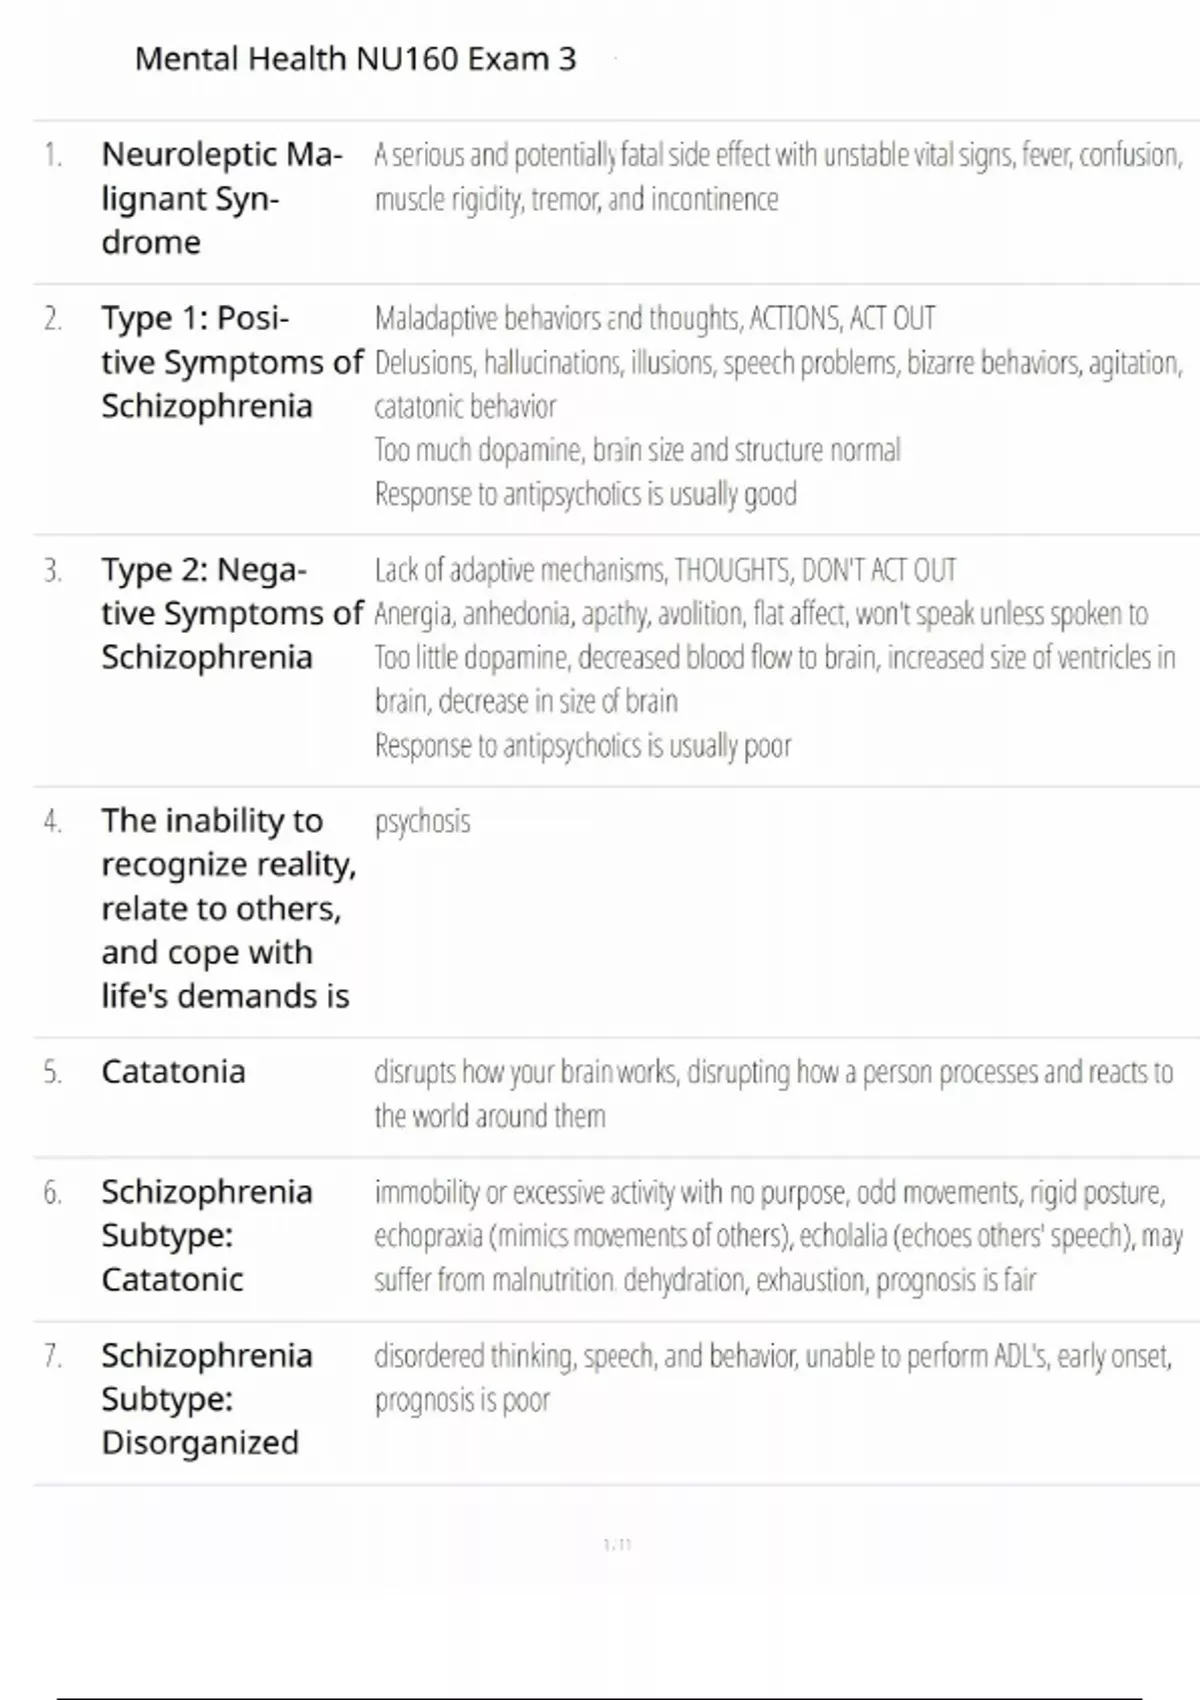The width and height of the screenshot is (1200, 1700).
Task: Click the "immobility or excessive activity" definition
Action: click(777, 1235)
